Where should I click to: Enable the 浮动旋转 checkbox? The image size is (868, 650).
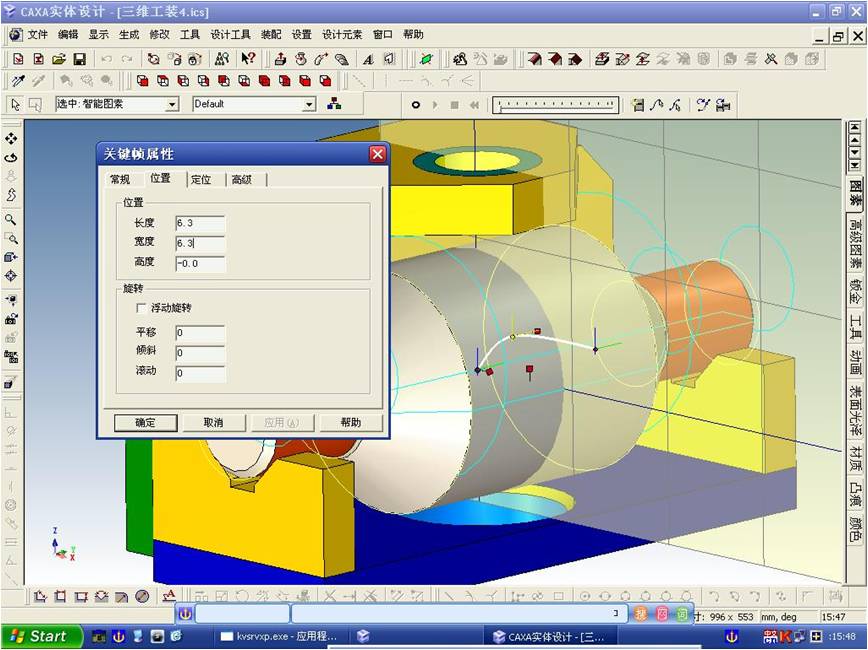pyautogui.click(x=141, y=308)
